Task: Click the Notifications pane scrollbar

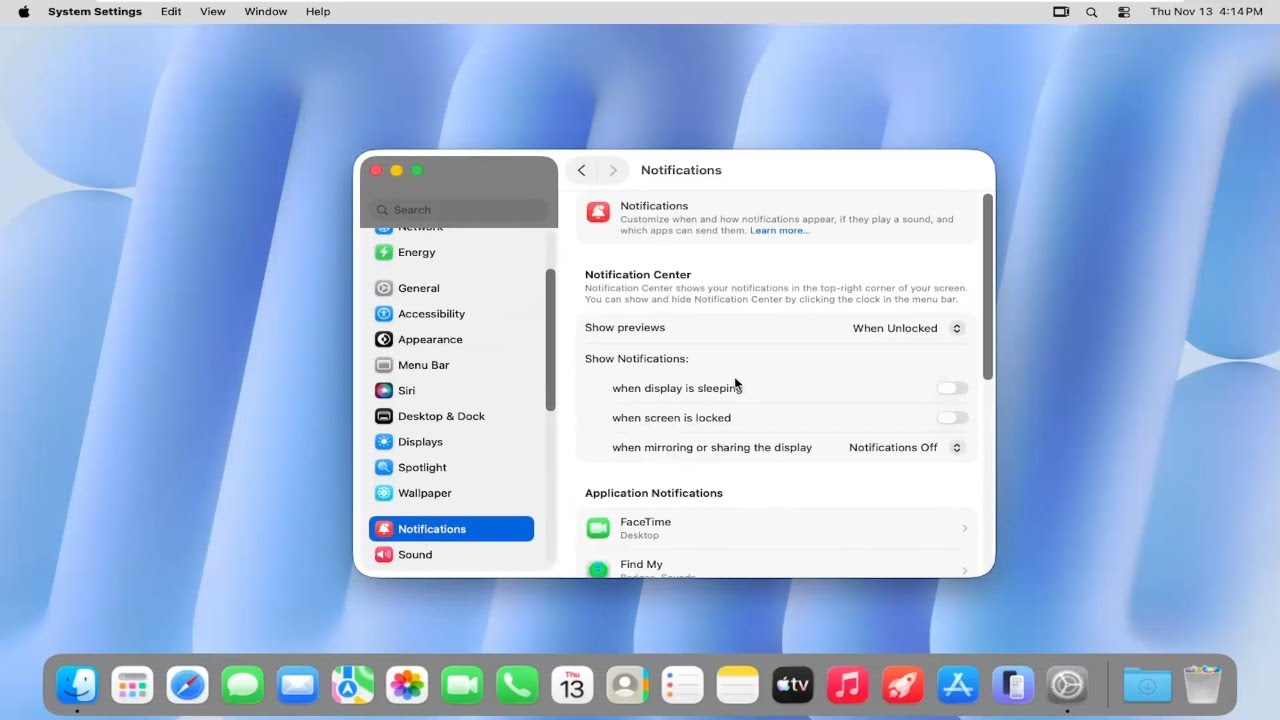Action: pos(988,286)
